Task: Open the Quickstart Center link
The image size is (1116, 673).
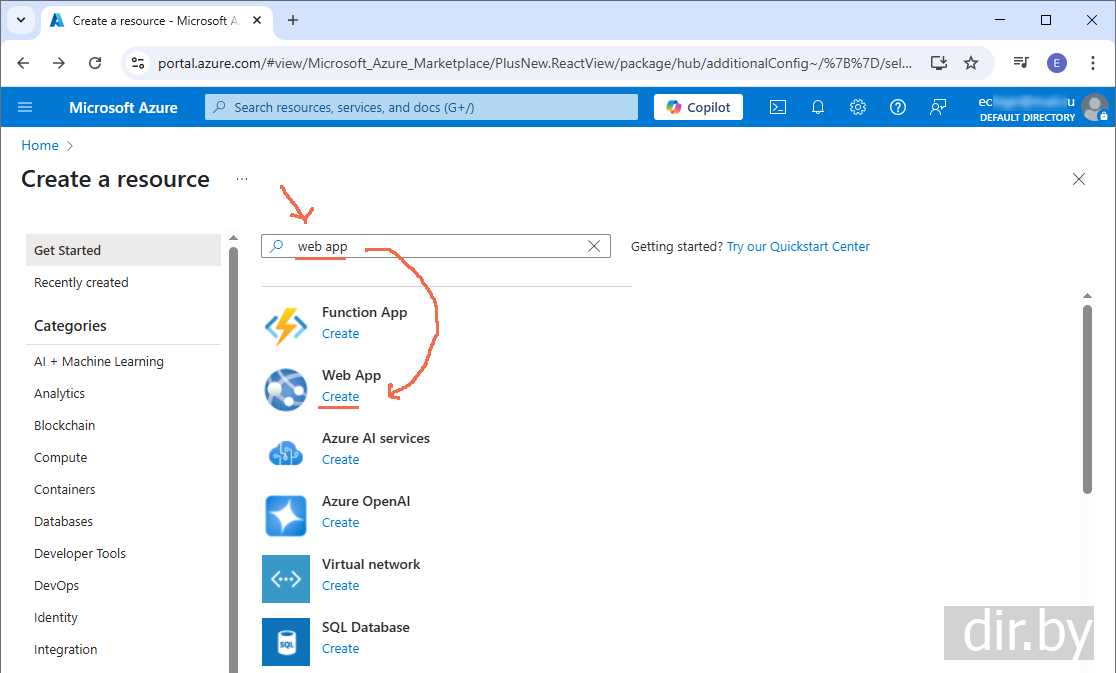Action: point(798,246)
